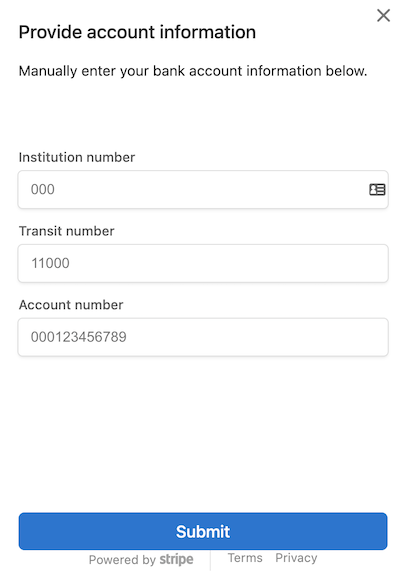The image size is (400, 581).
Task: Open the Privacy link
Action: (296, 558)
